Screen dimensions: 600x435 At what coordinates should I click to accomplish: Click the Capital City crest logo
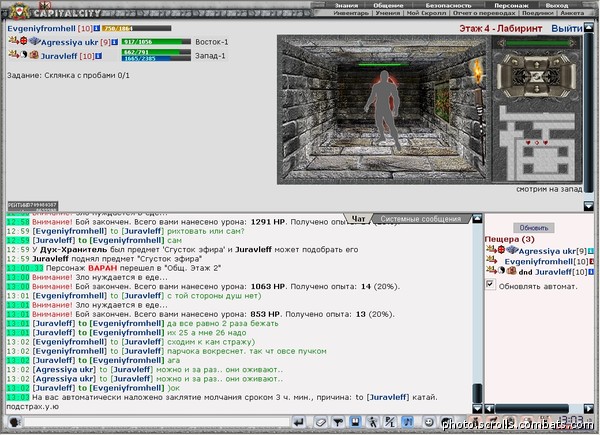[19, 11]
